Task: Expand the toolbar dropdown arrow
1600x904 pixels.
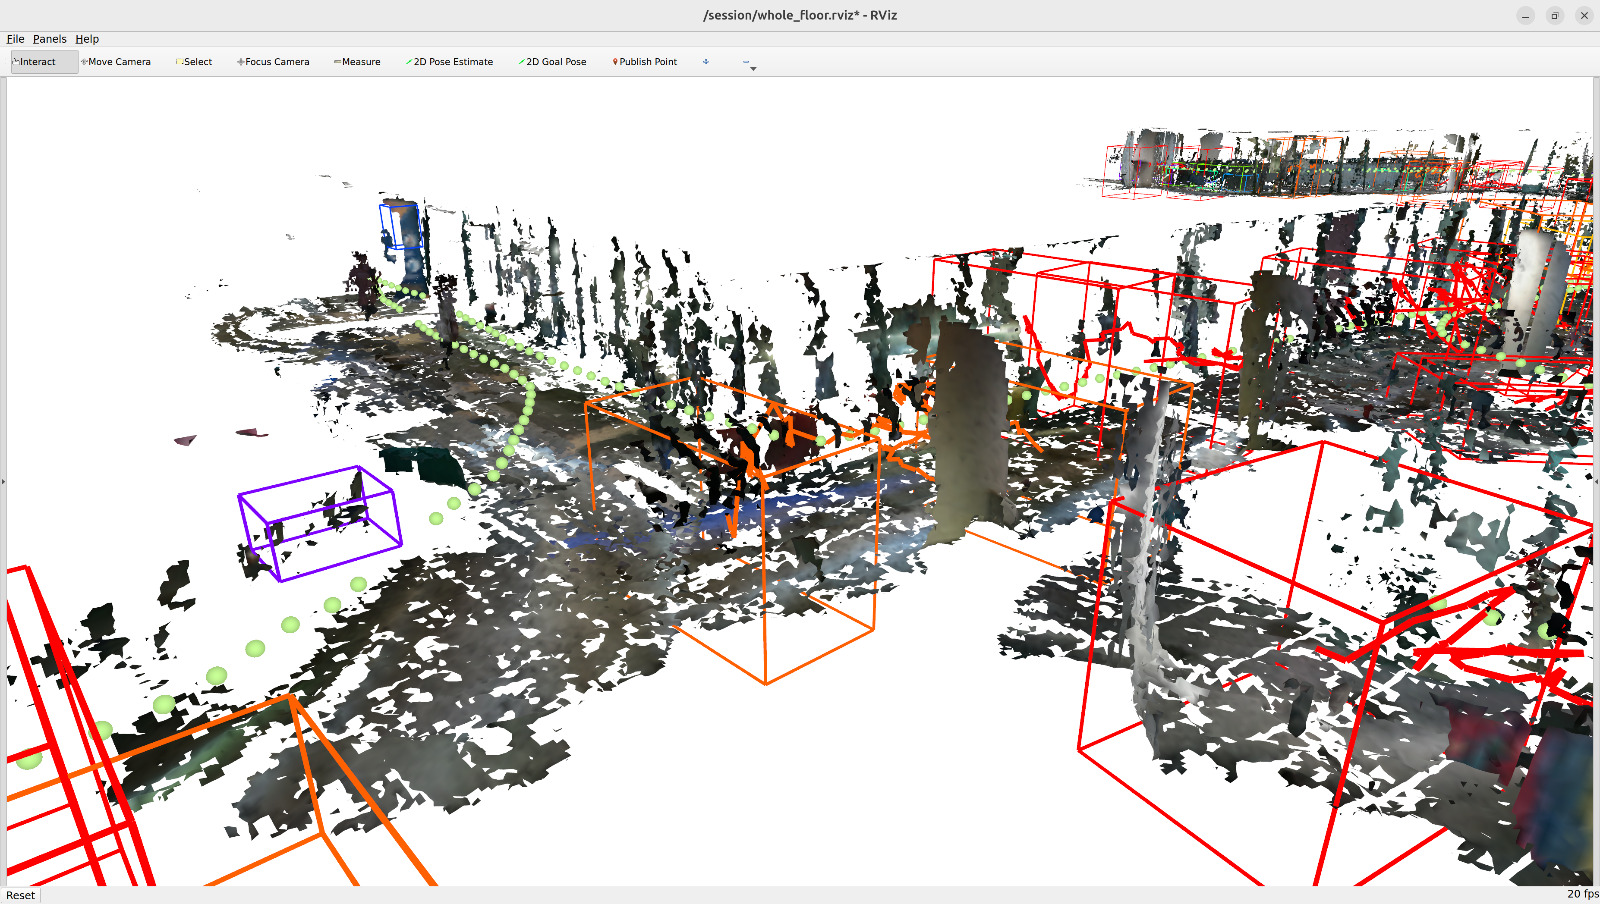Action: click(753, 69)
